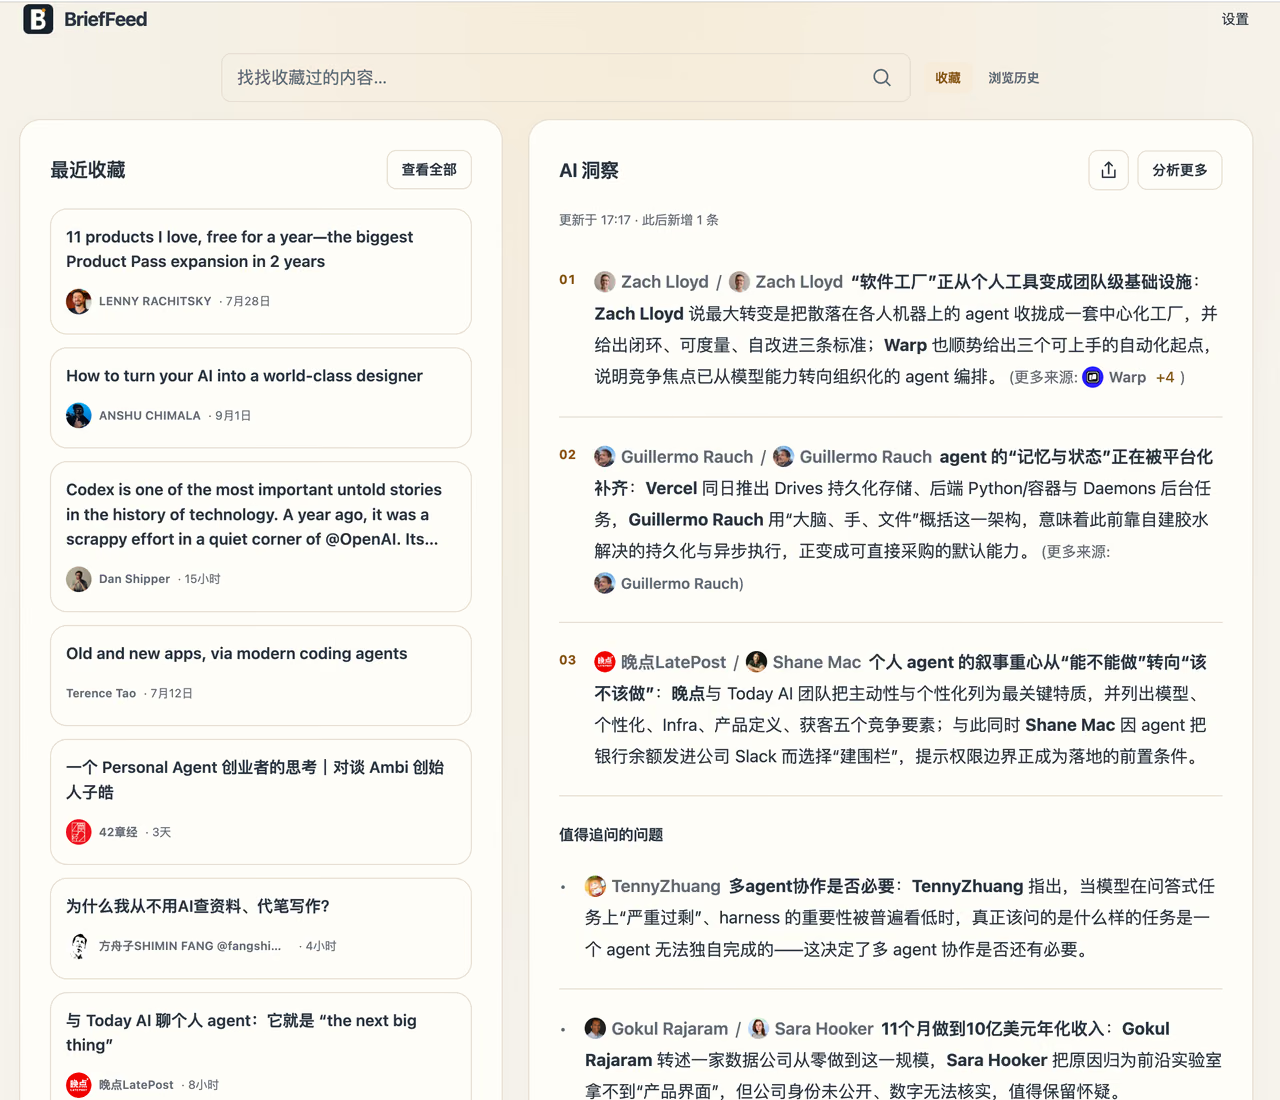Expand the +4 more sources link
Viewport: 1280px width, 1100px height.
click(1165, 377)
